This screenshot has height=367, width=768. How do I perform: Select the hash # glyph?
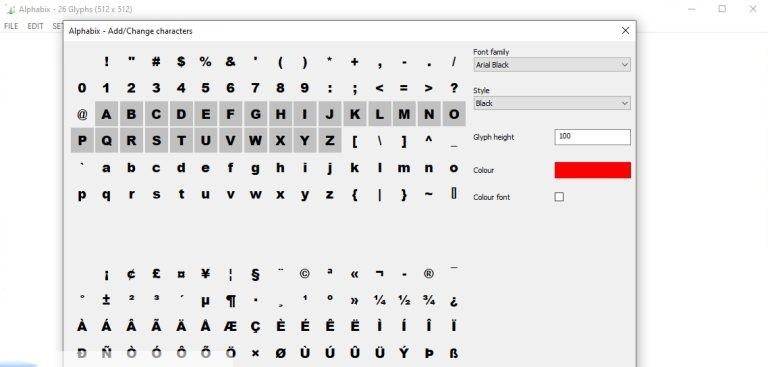tap(156, 61)
